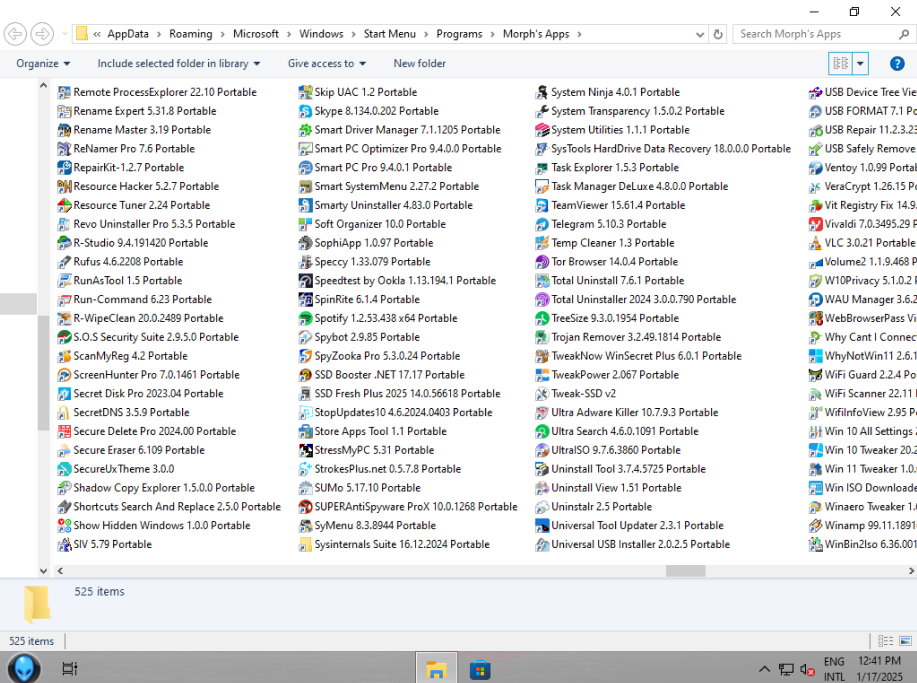The image size is (917, 683).
Task: Click the UltraISO 9.7.6.3860 Portable icon
Action: click(542, 450)
